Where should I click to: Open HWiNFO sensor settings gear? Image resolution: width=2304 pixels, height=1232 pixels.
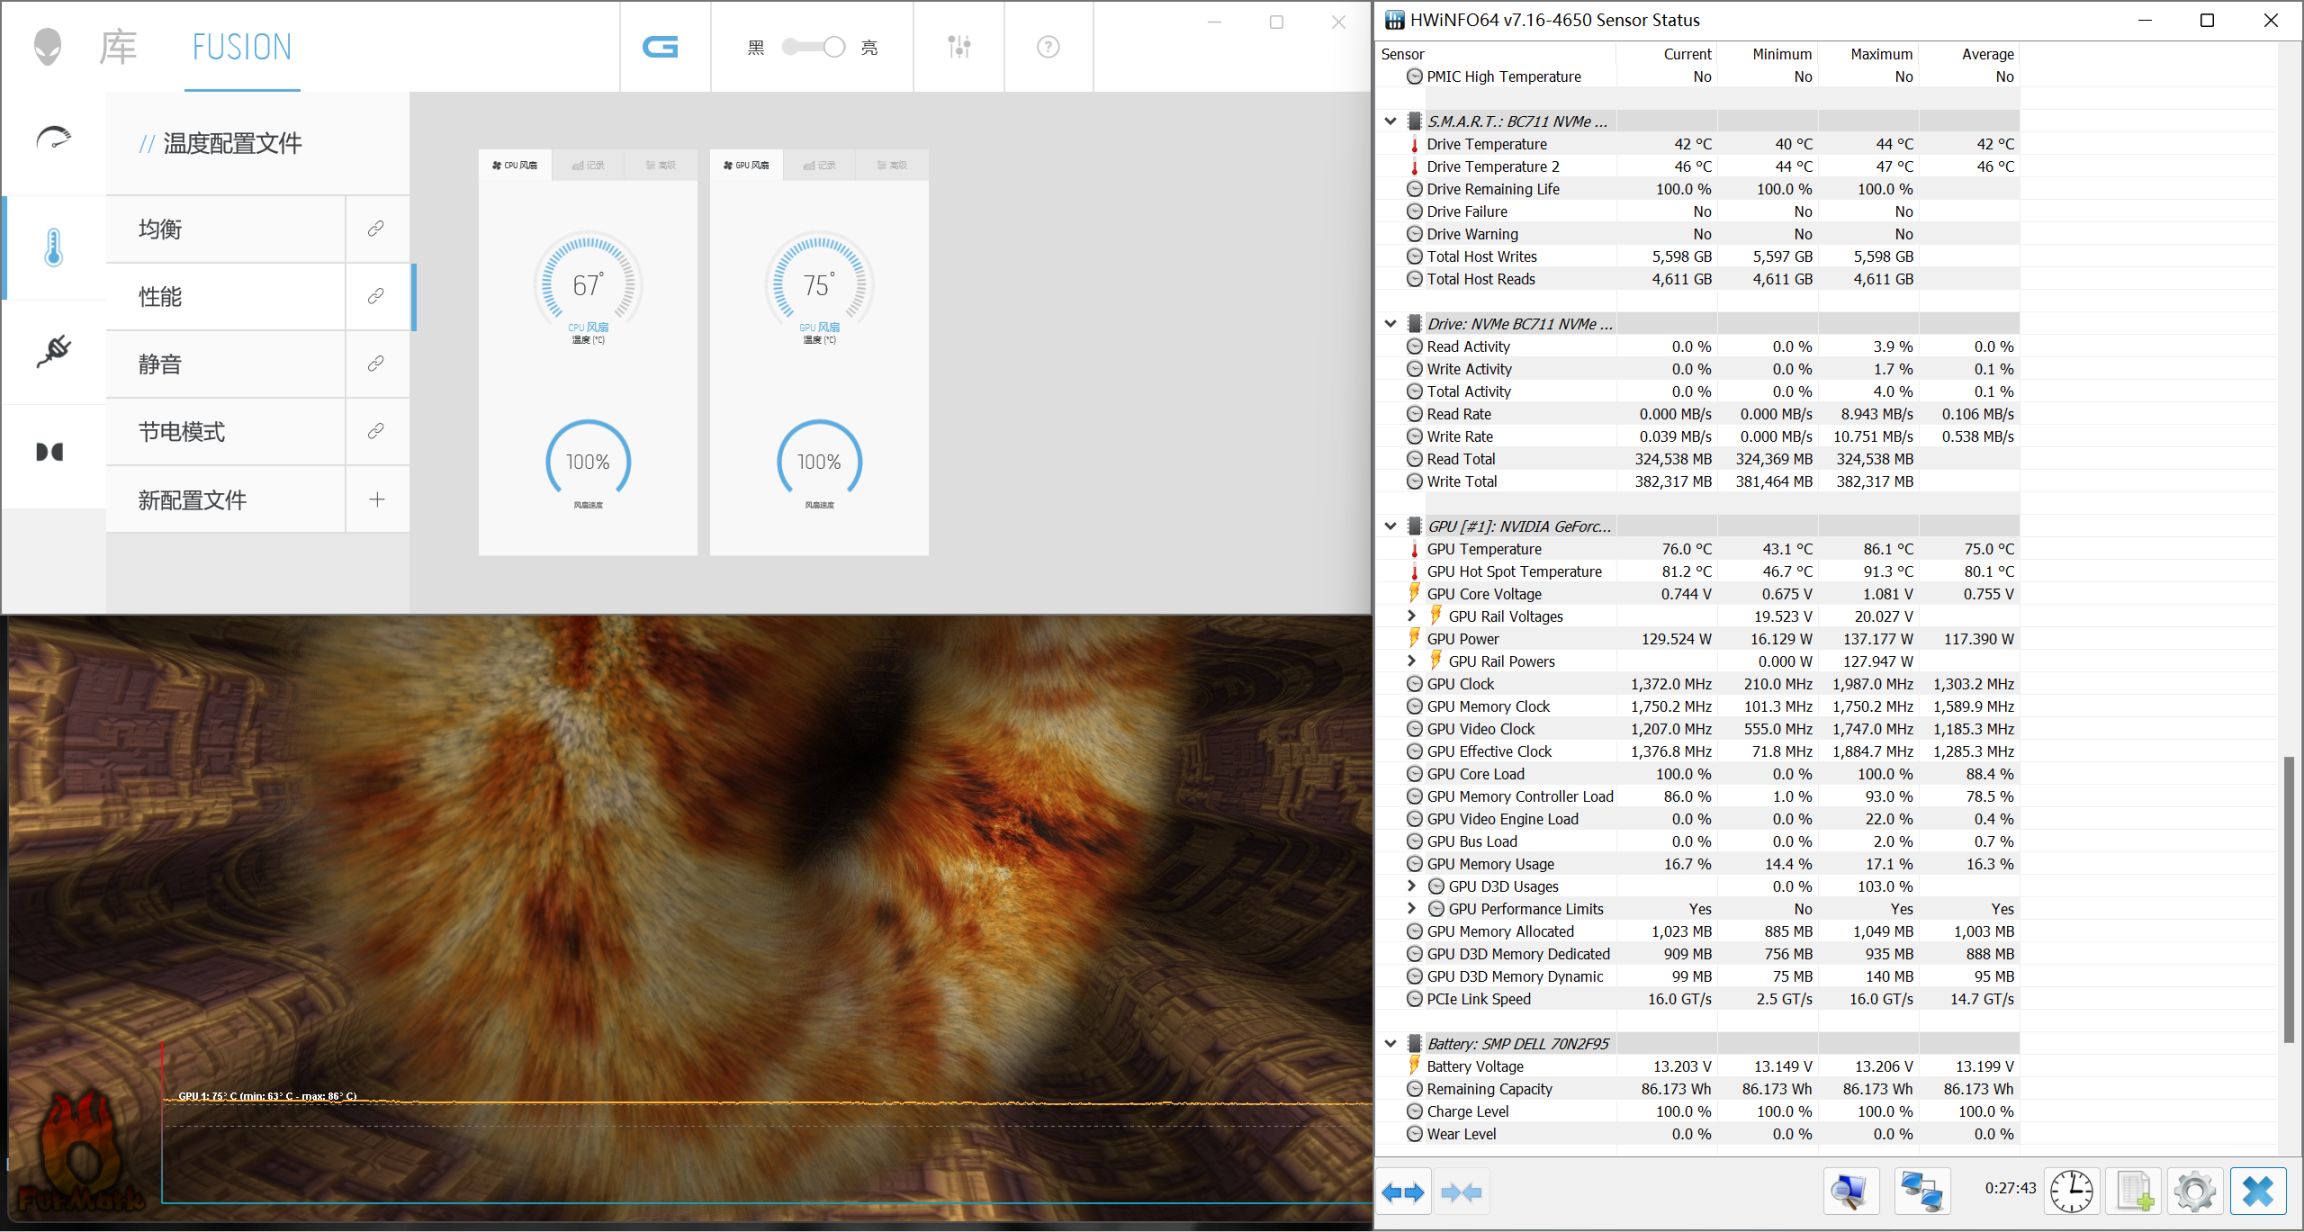2195,1192
